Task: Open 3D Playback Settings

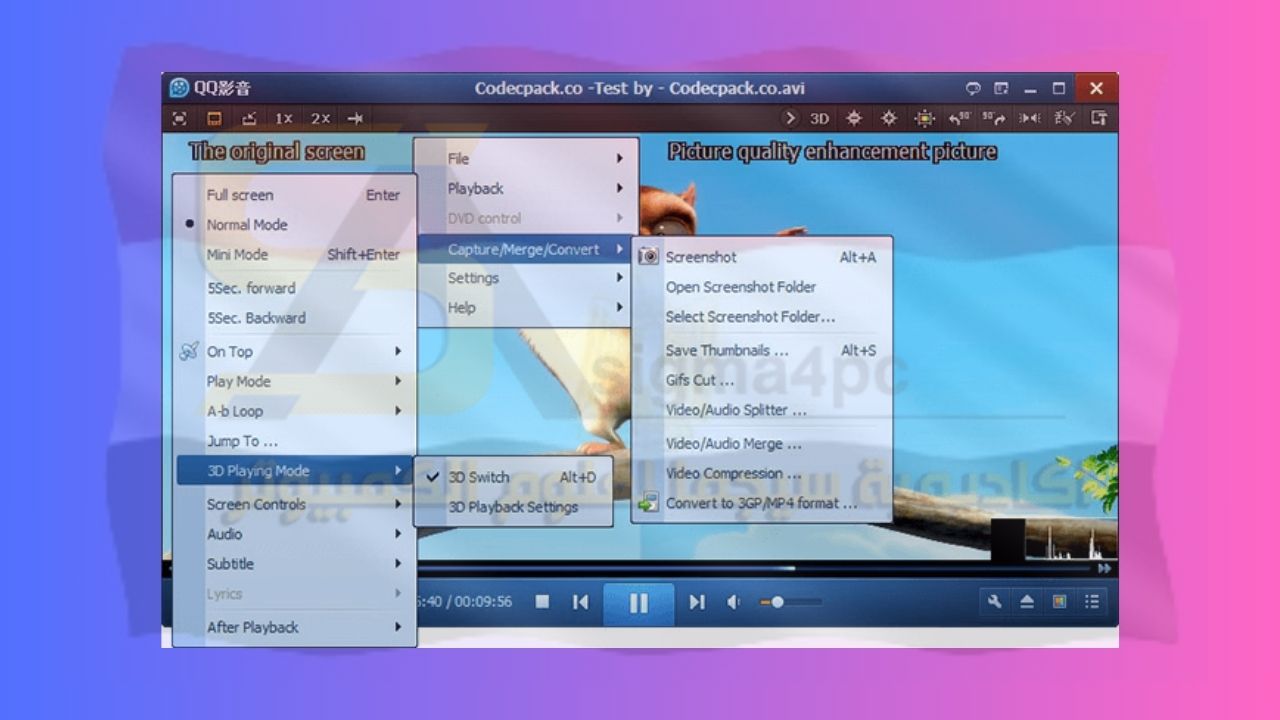Action: tap(513, 507)
